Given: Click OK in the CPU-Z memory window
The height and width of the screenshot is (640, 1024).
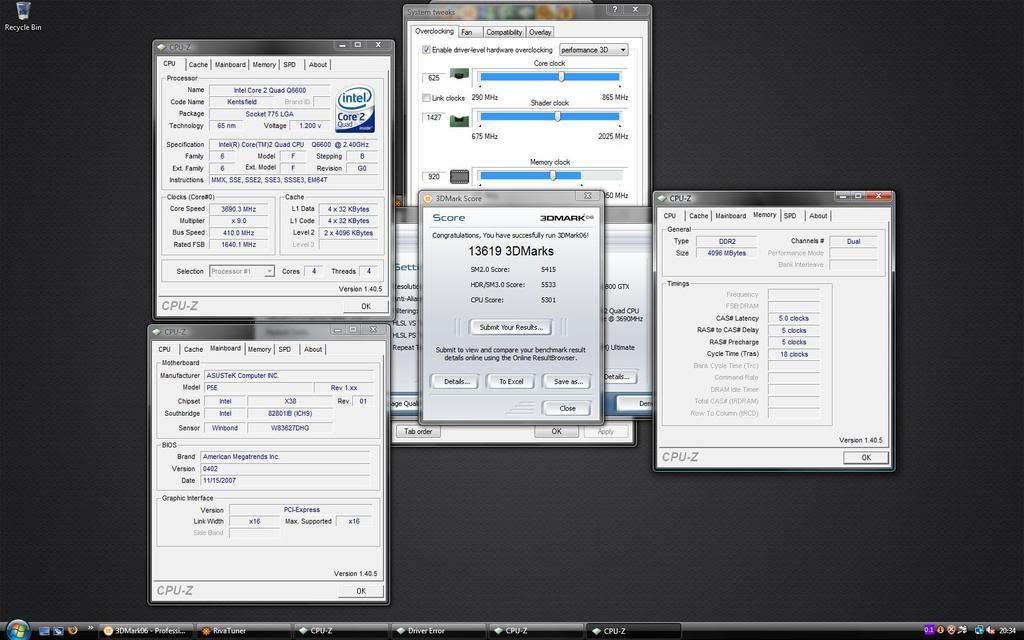Looking at the screenshot, I should 866,458.
